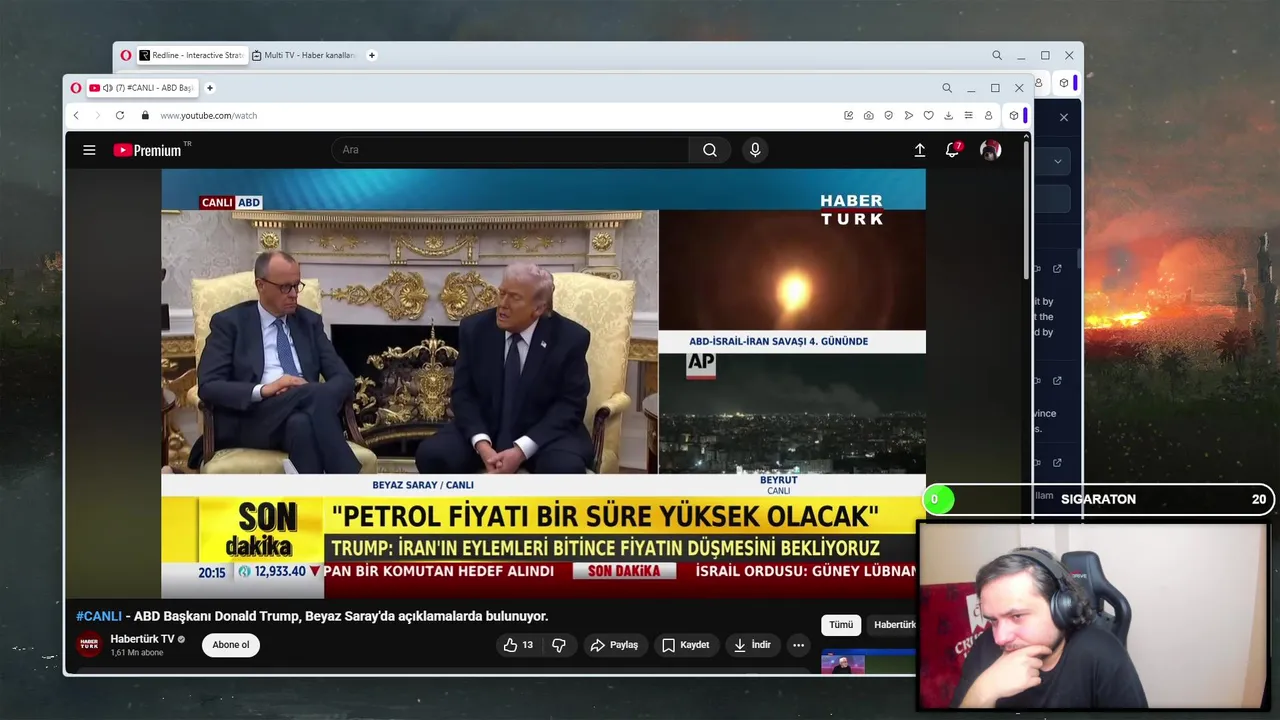
Task: Click the live video player
Action: pyautogui.click(x=543, y=383)
